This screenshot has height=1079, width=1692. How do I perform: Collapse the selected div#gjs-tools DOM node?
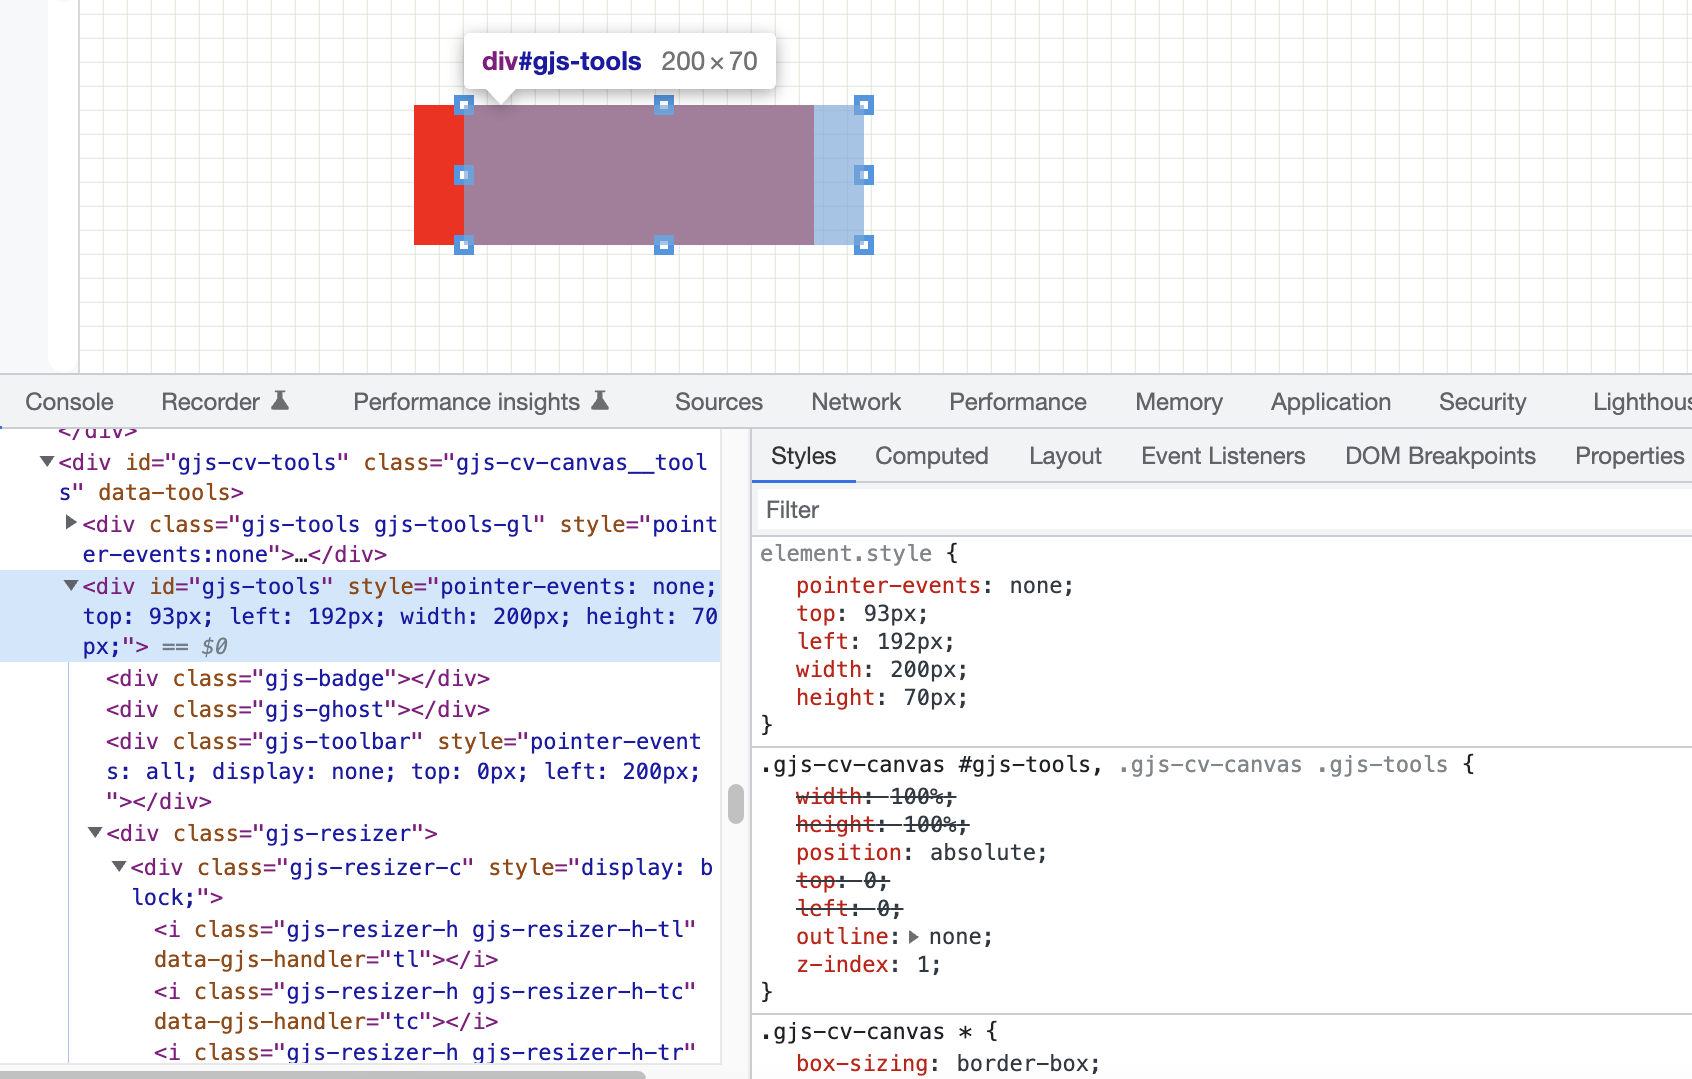(x=69, y=586)
